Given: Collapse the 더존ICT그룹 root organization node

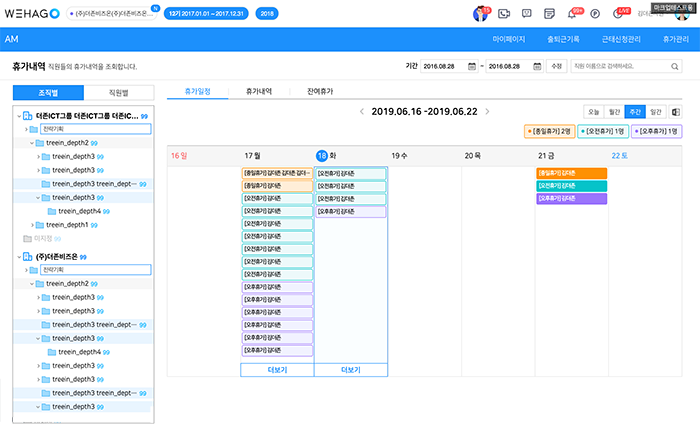Looking at the screenshot, I should tap(19, 116).
